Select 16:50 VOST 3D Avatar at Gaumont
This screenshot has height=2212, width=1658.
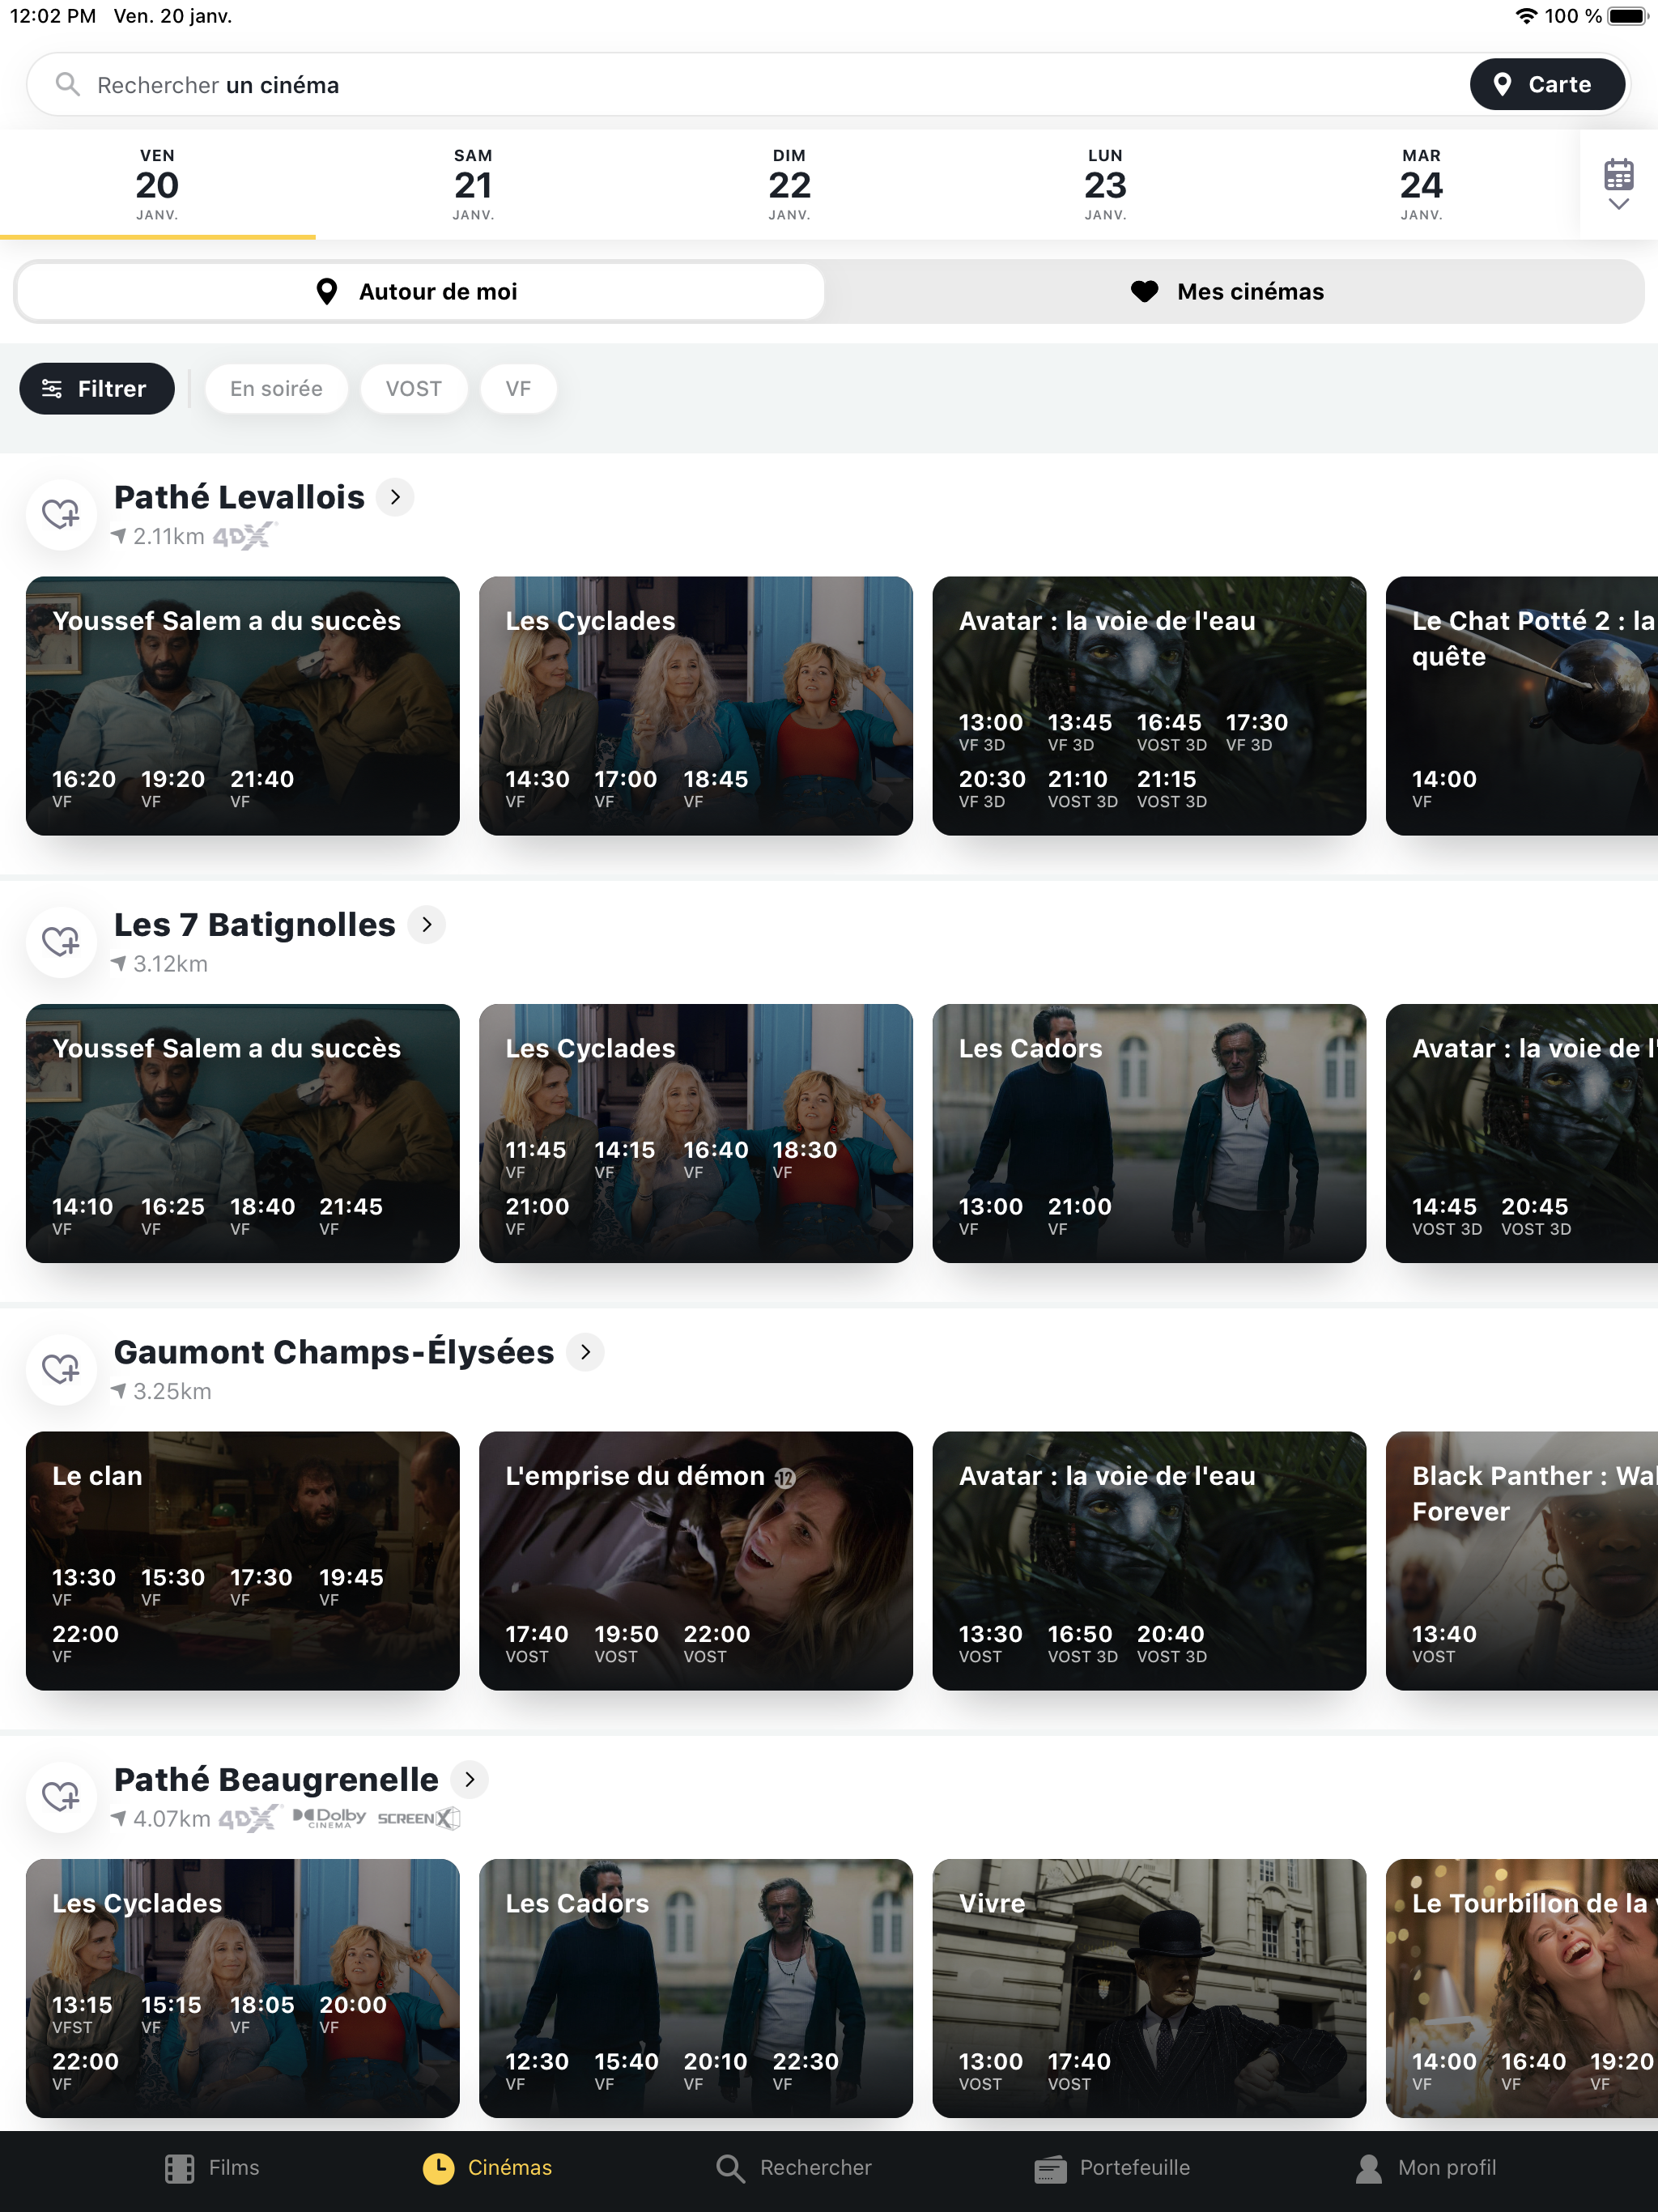tap(1082, 1643)
